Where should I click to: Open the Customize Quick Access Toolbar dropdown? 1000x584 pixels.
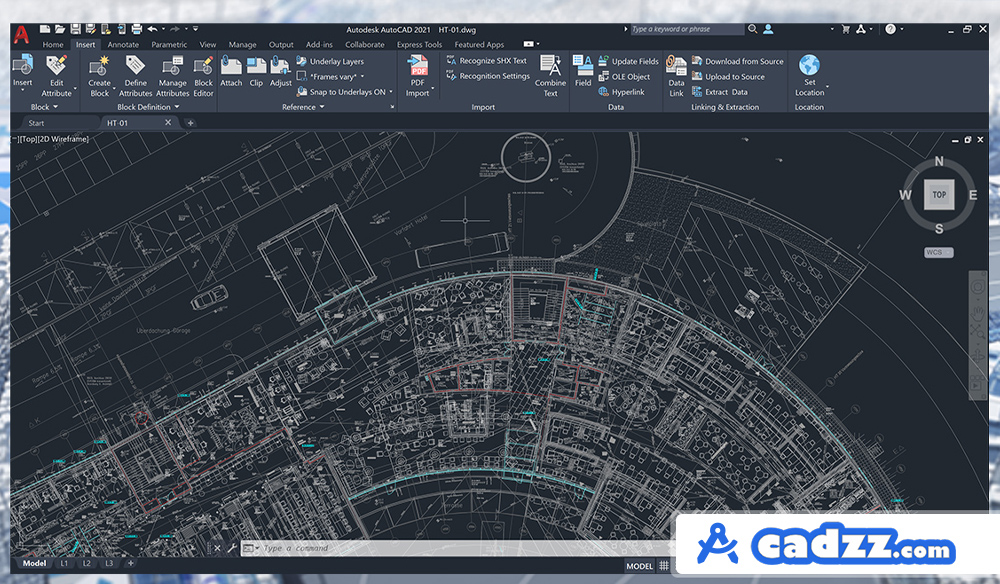pyautogui.click(x=195, y=29)
